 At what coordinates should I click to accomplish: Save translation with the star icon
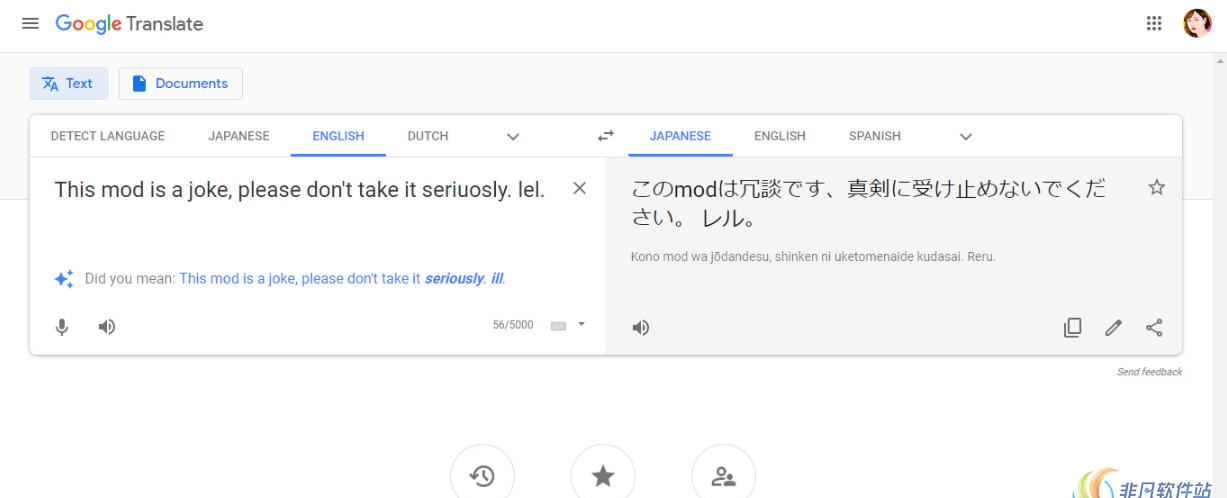coord(1157,188)
